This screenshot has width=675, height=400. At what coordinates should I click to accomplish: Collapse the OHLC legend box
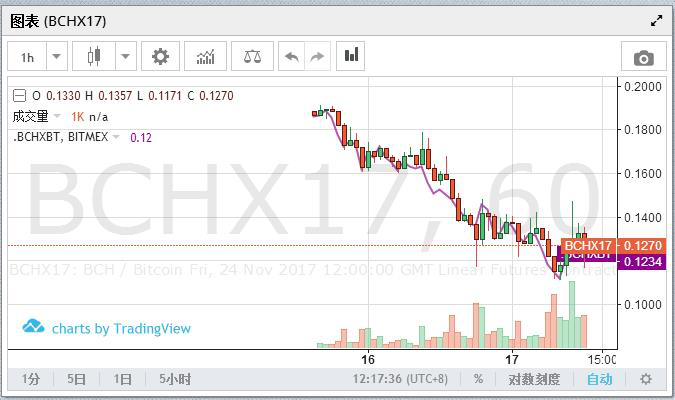point(19,96)
